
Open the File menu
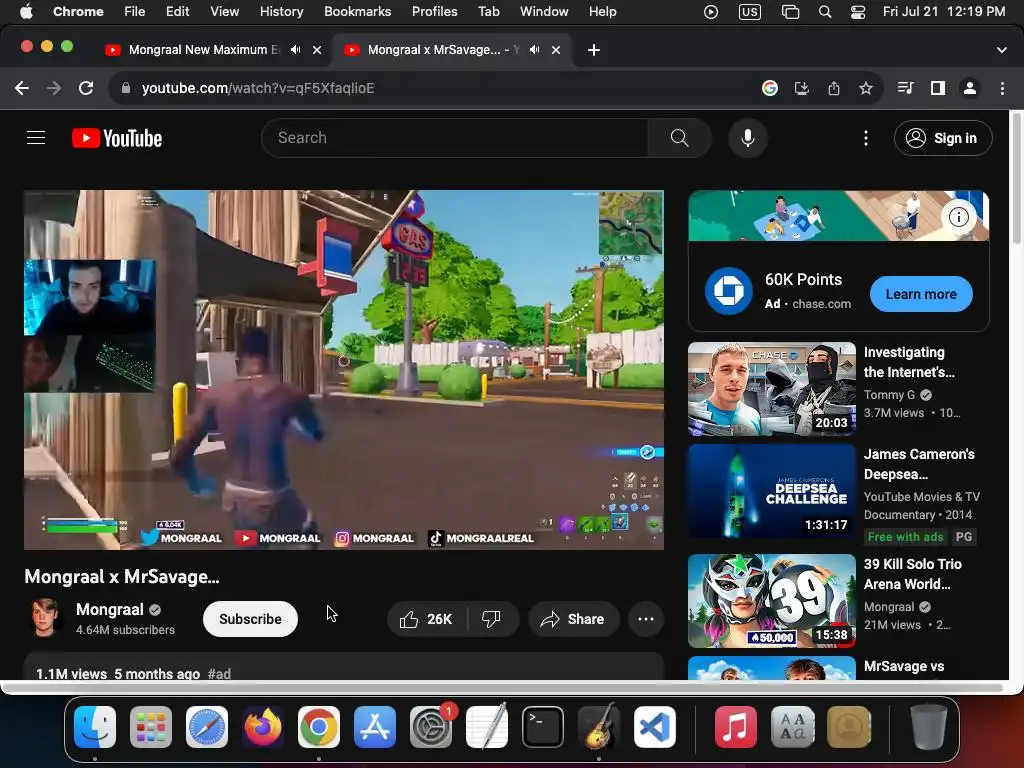tap(135, 12)
